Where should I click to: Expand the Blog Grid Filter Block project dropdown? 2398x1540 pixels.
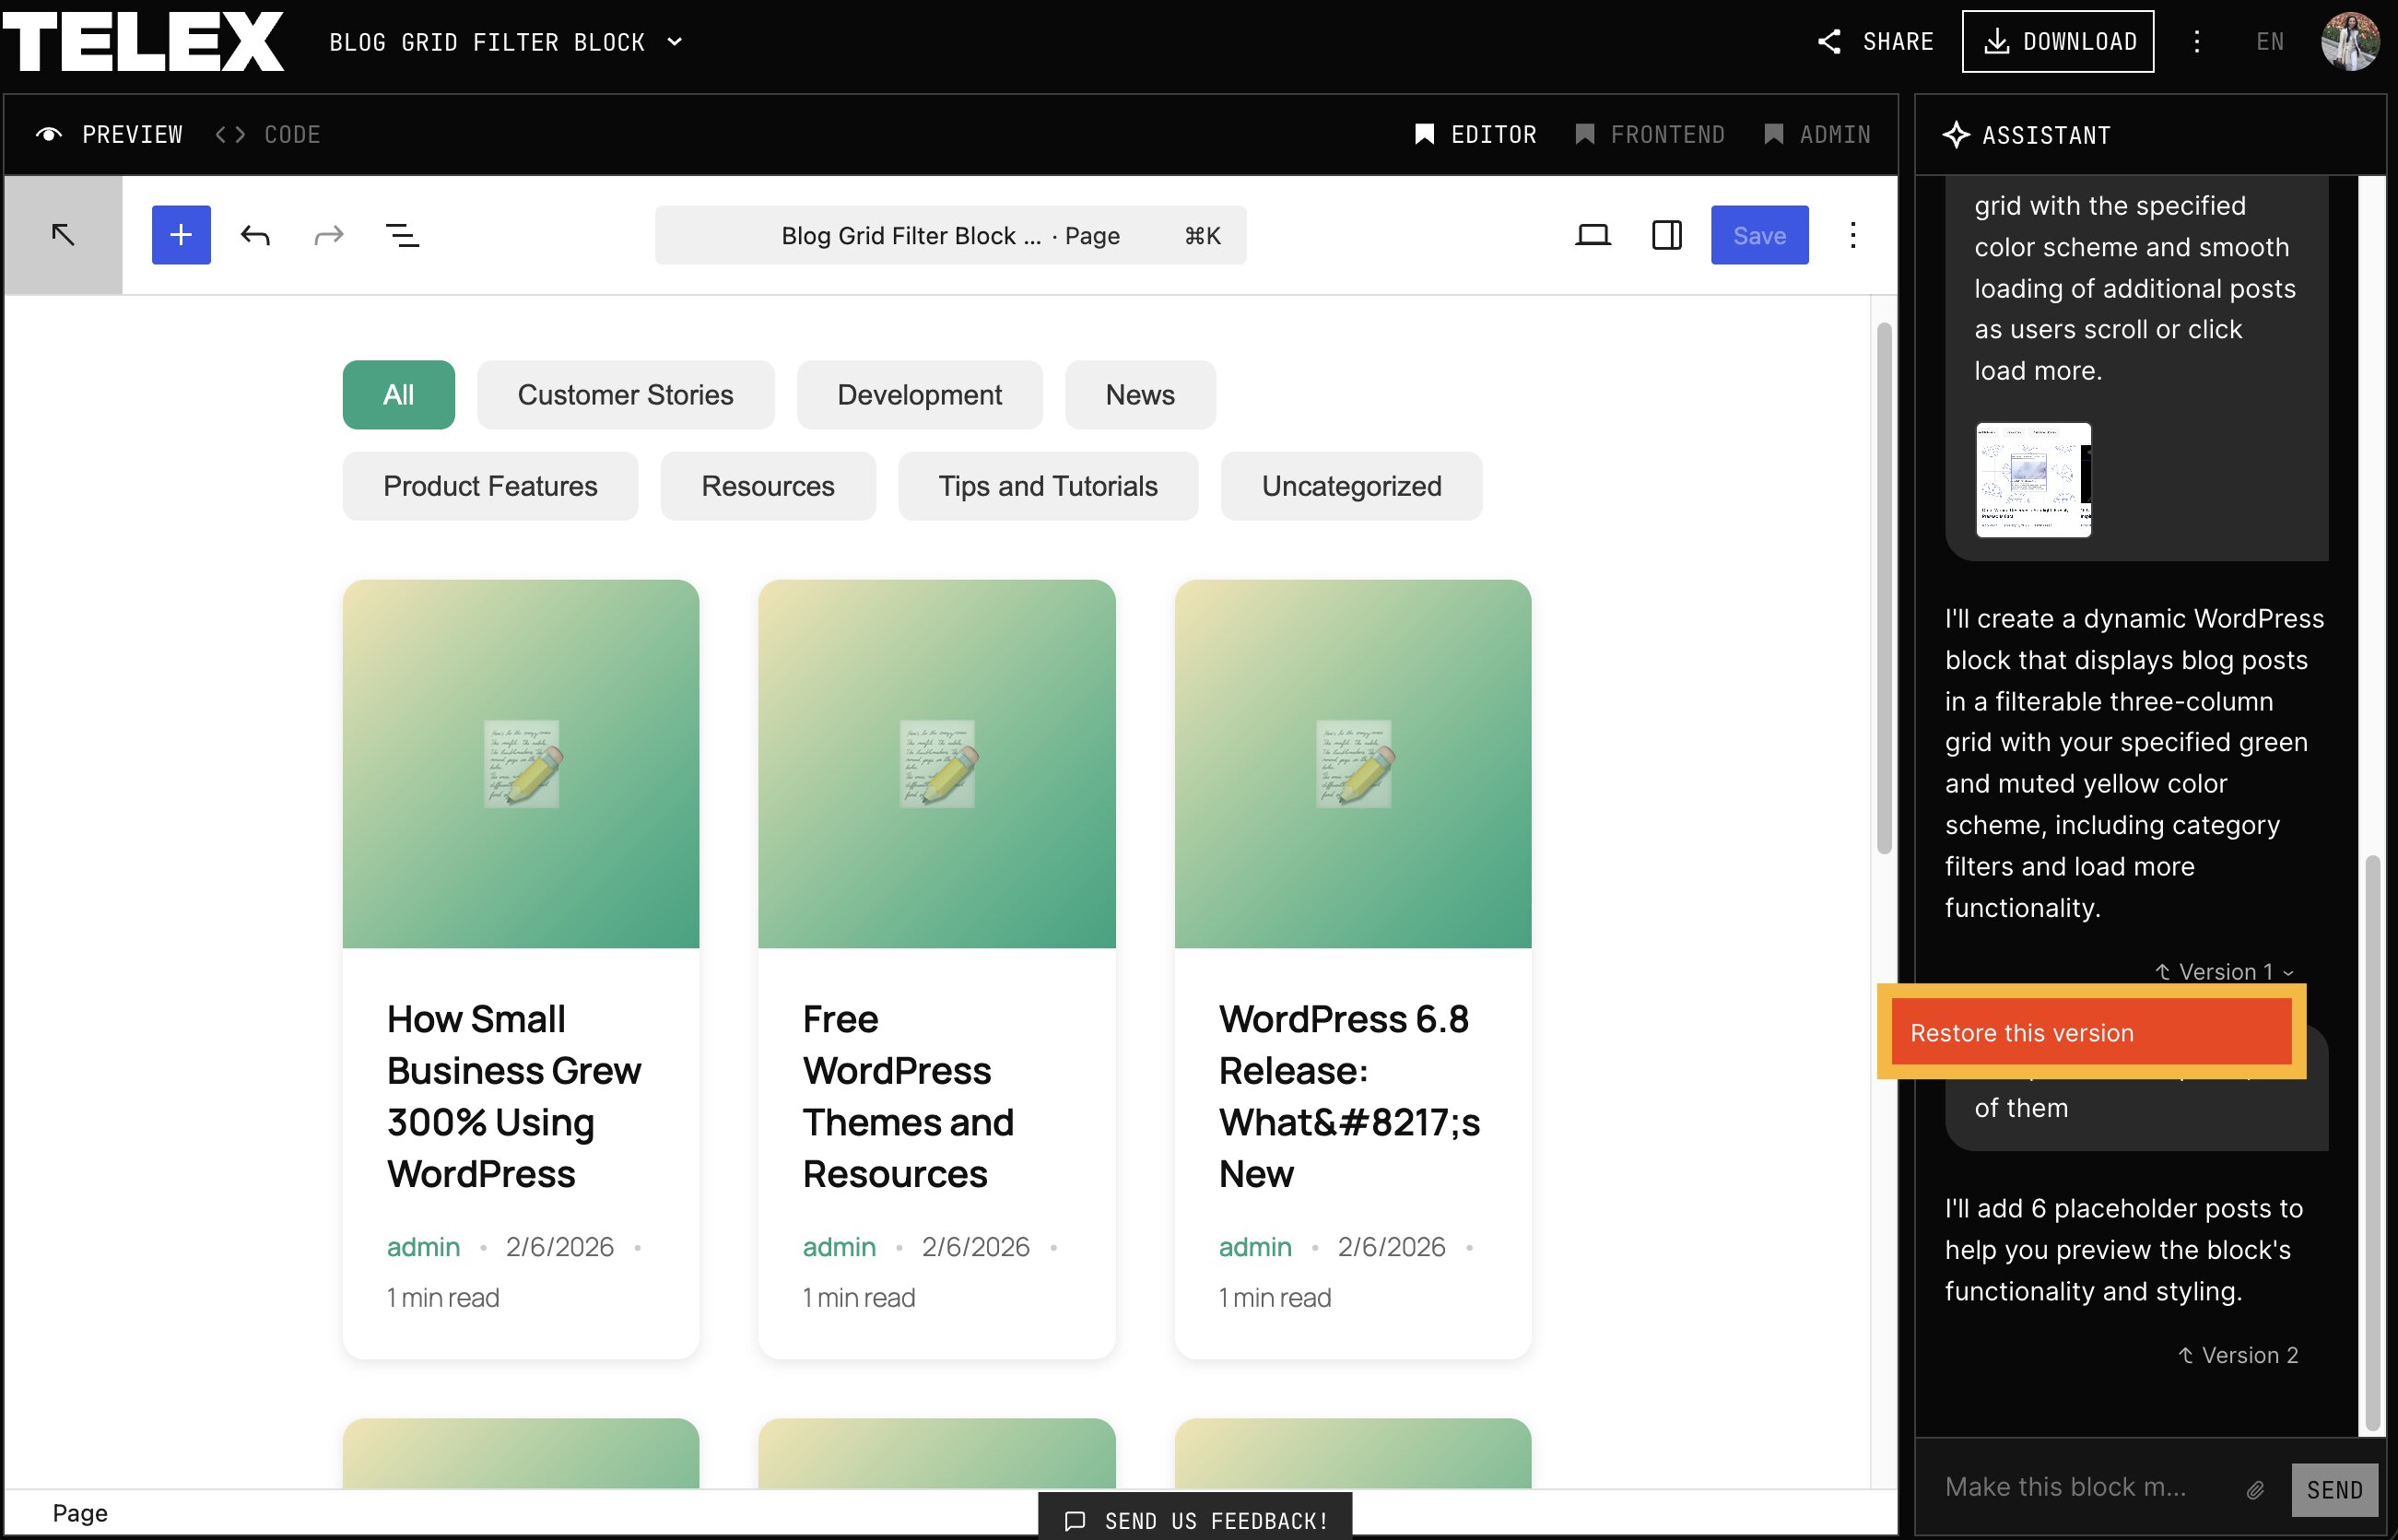[x=674, y=42]
